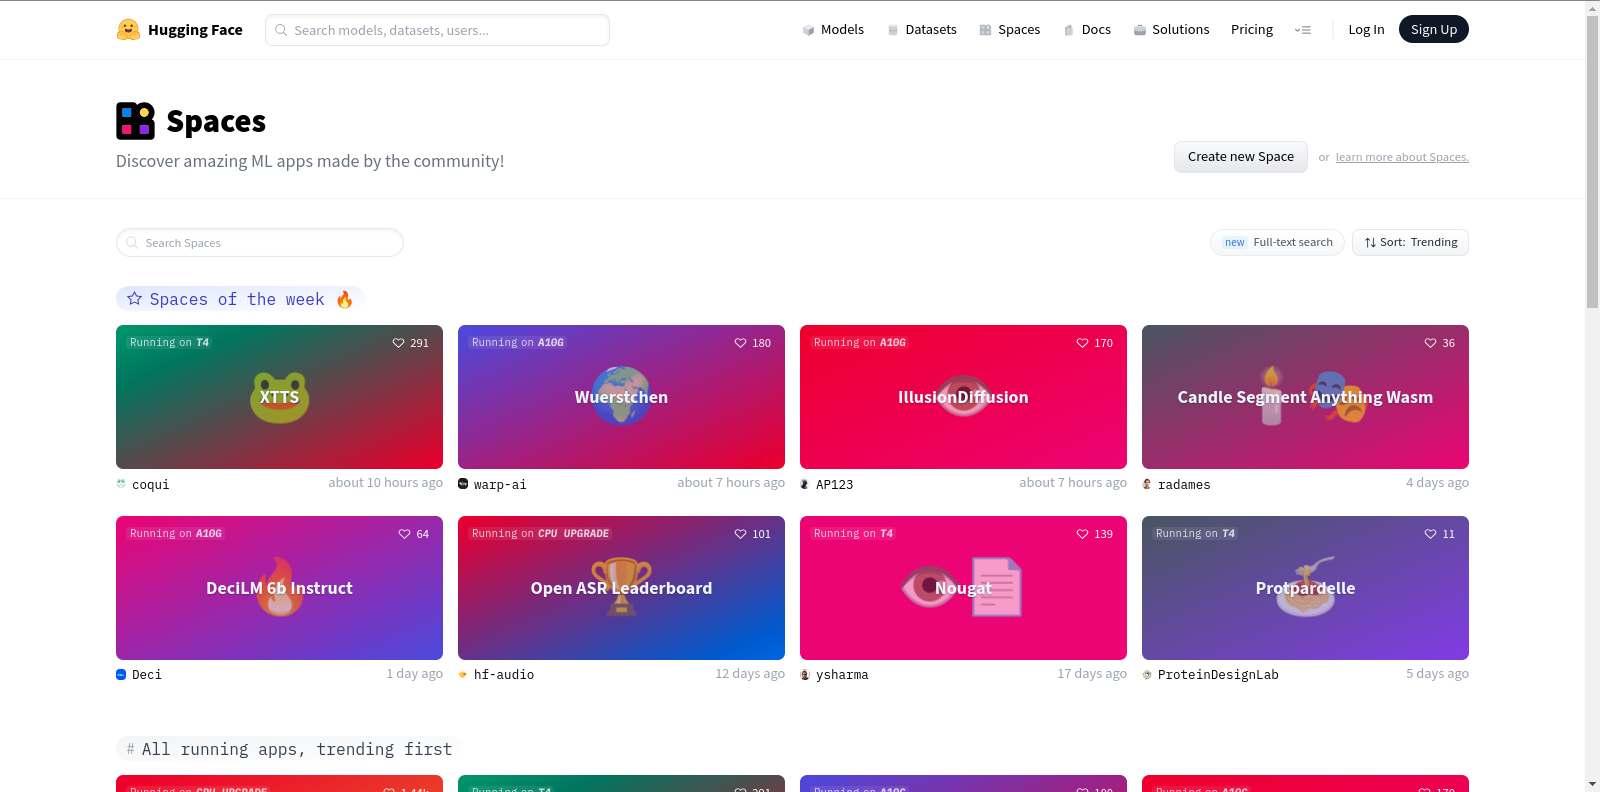Click the ProteinDesignLab author avatar
Screen dimensions: 1600x792
pos(1147,675)
